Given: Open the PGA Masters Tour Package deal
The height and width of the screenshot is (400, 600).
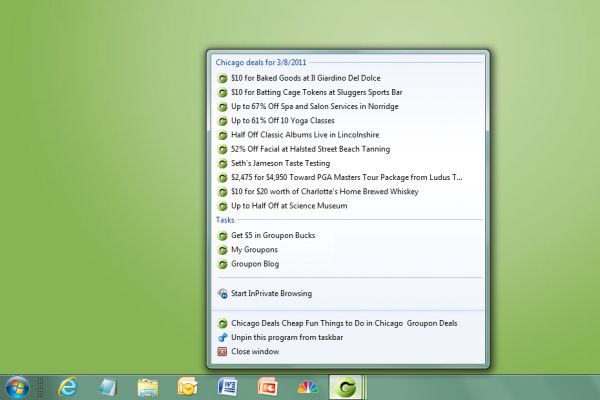Looking at the screenshot, I should (x=347, y=178).
